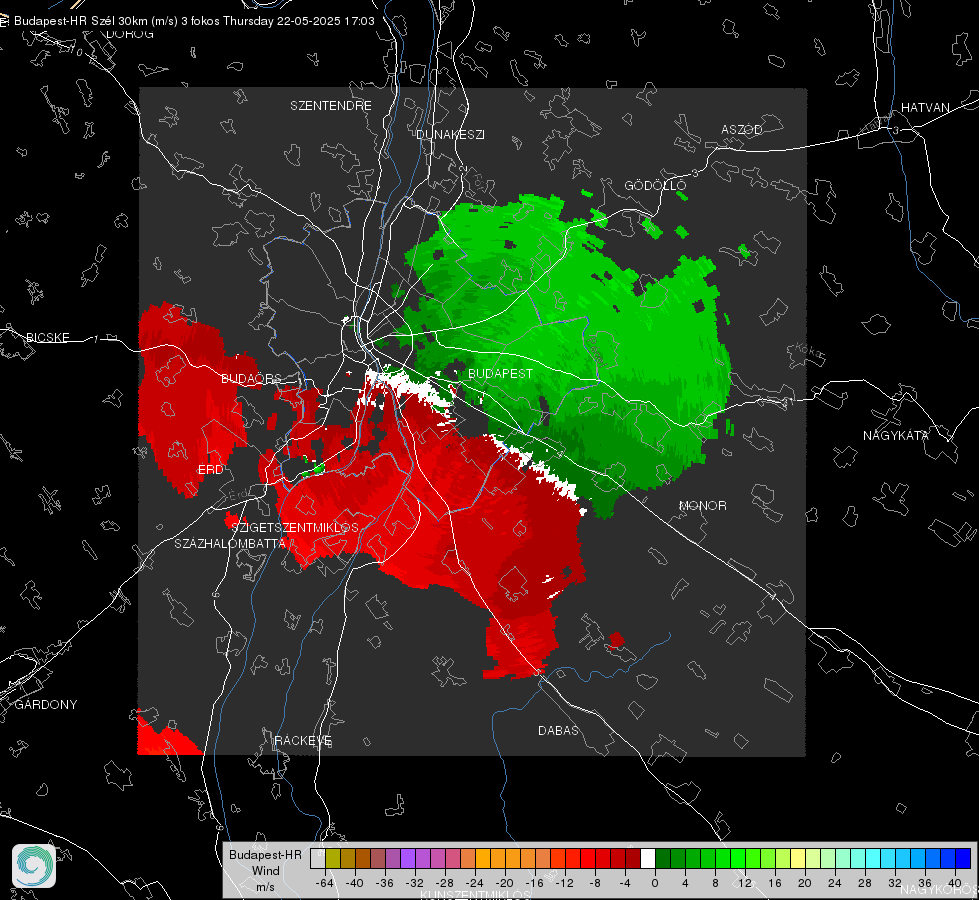
Task: Click the ASZOD town label
Action: (x=742, y=129)
